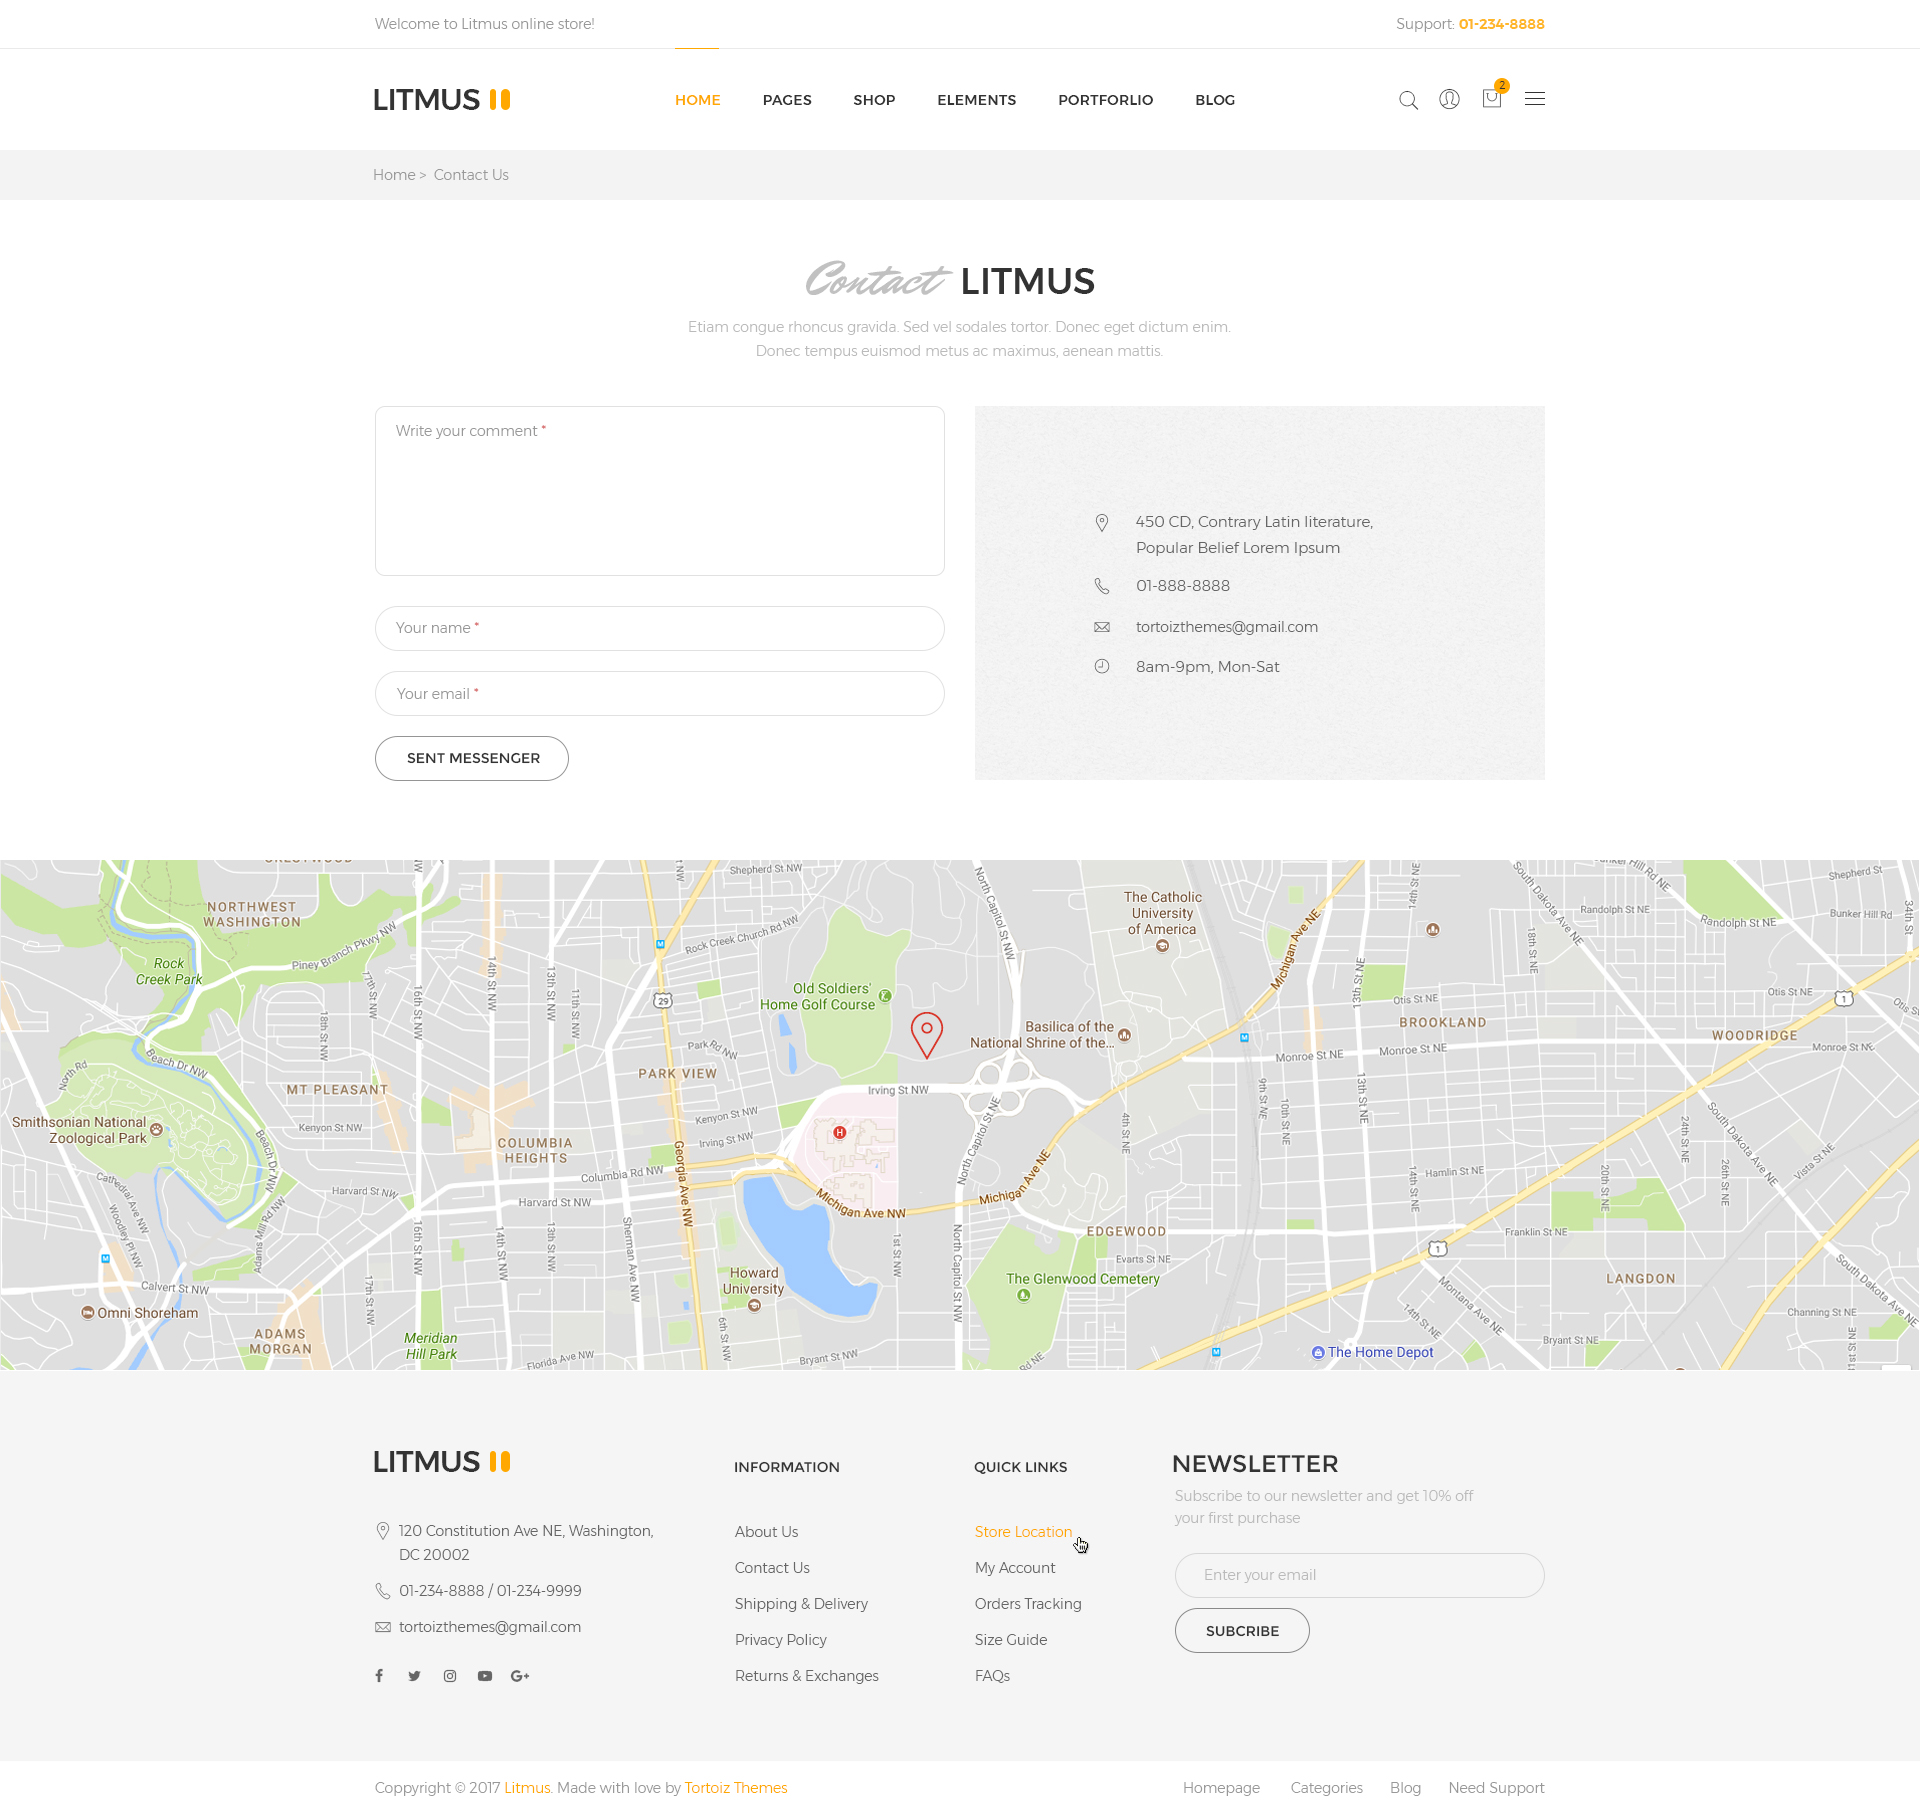Open the hamburger menu in header

pos(1534,99)
